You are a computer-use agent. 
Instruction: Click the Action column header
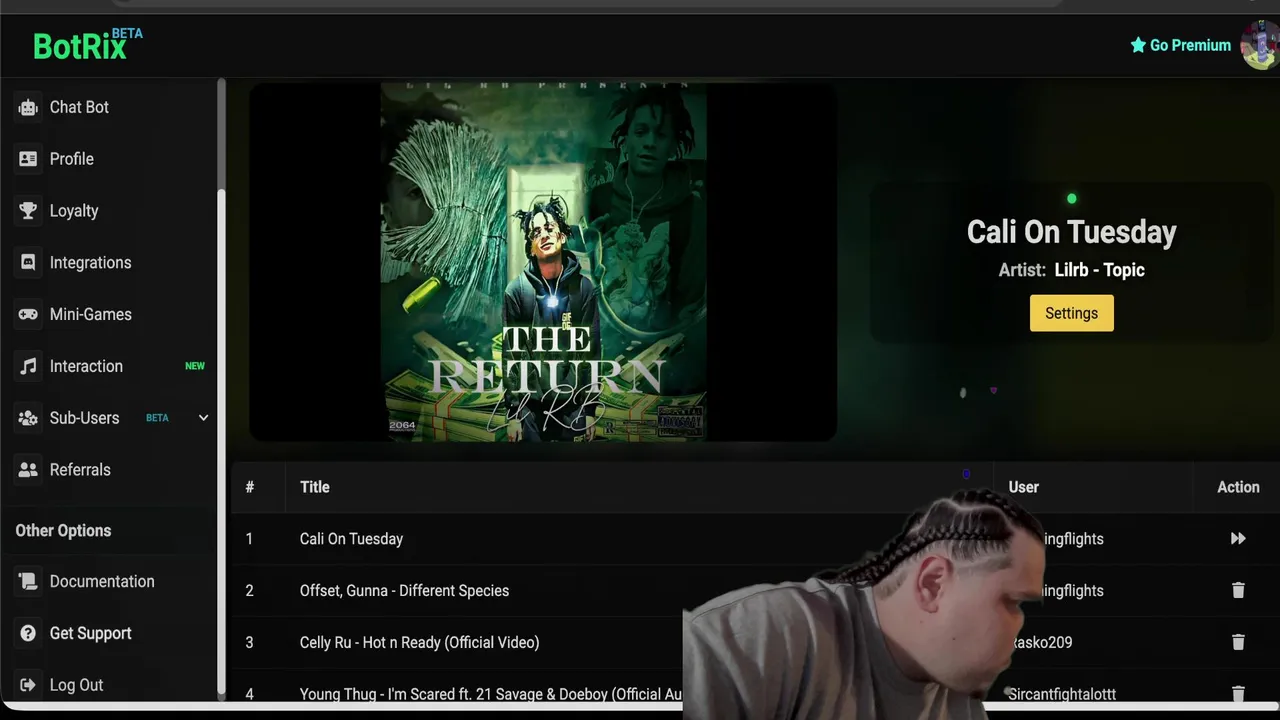point(1238,487)
